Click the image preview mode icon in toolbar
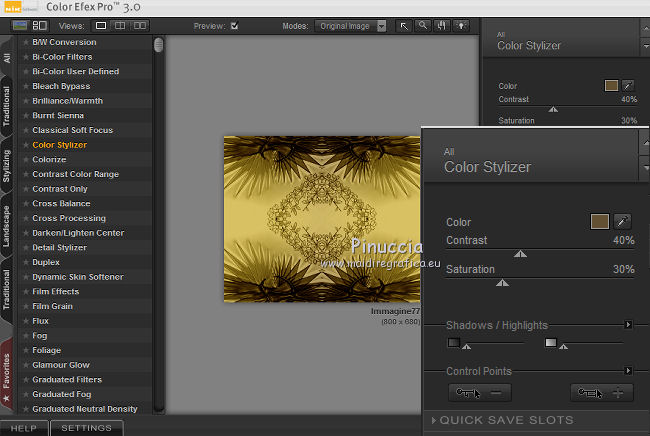This screenshot has width=650, height=436. tap(20, 26)
